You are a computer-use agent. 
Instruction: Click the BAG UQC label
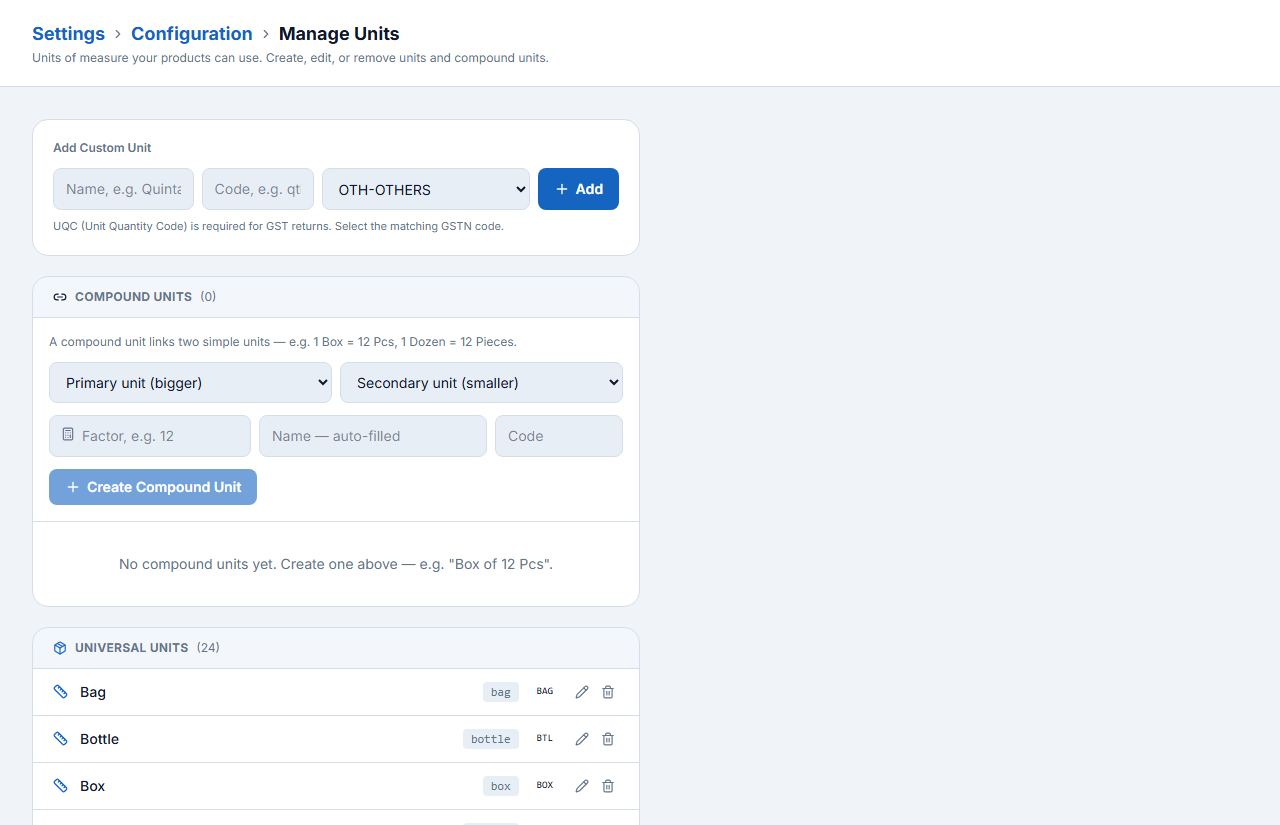point(545,691)
